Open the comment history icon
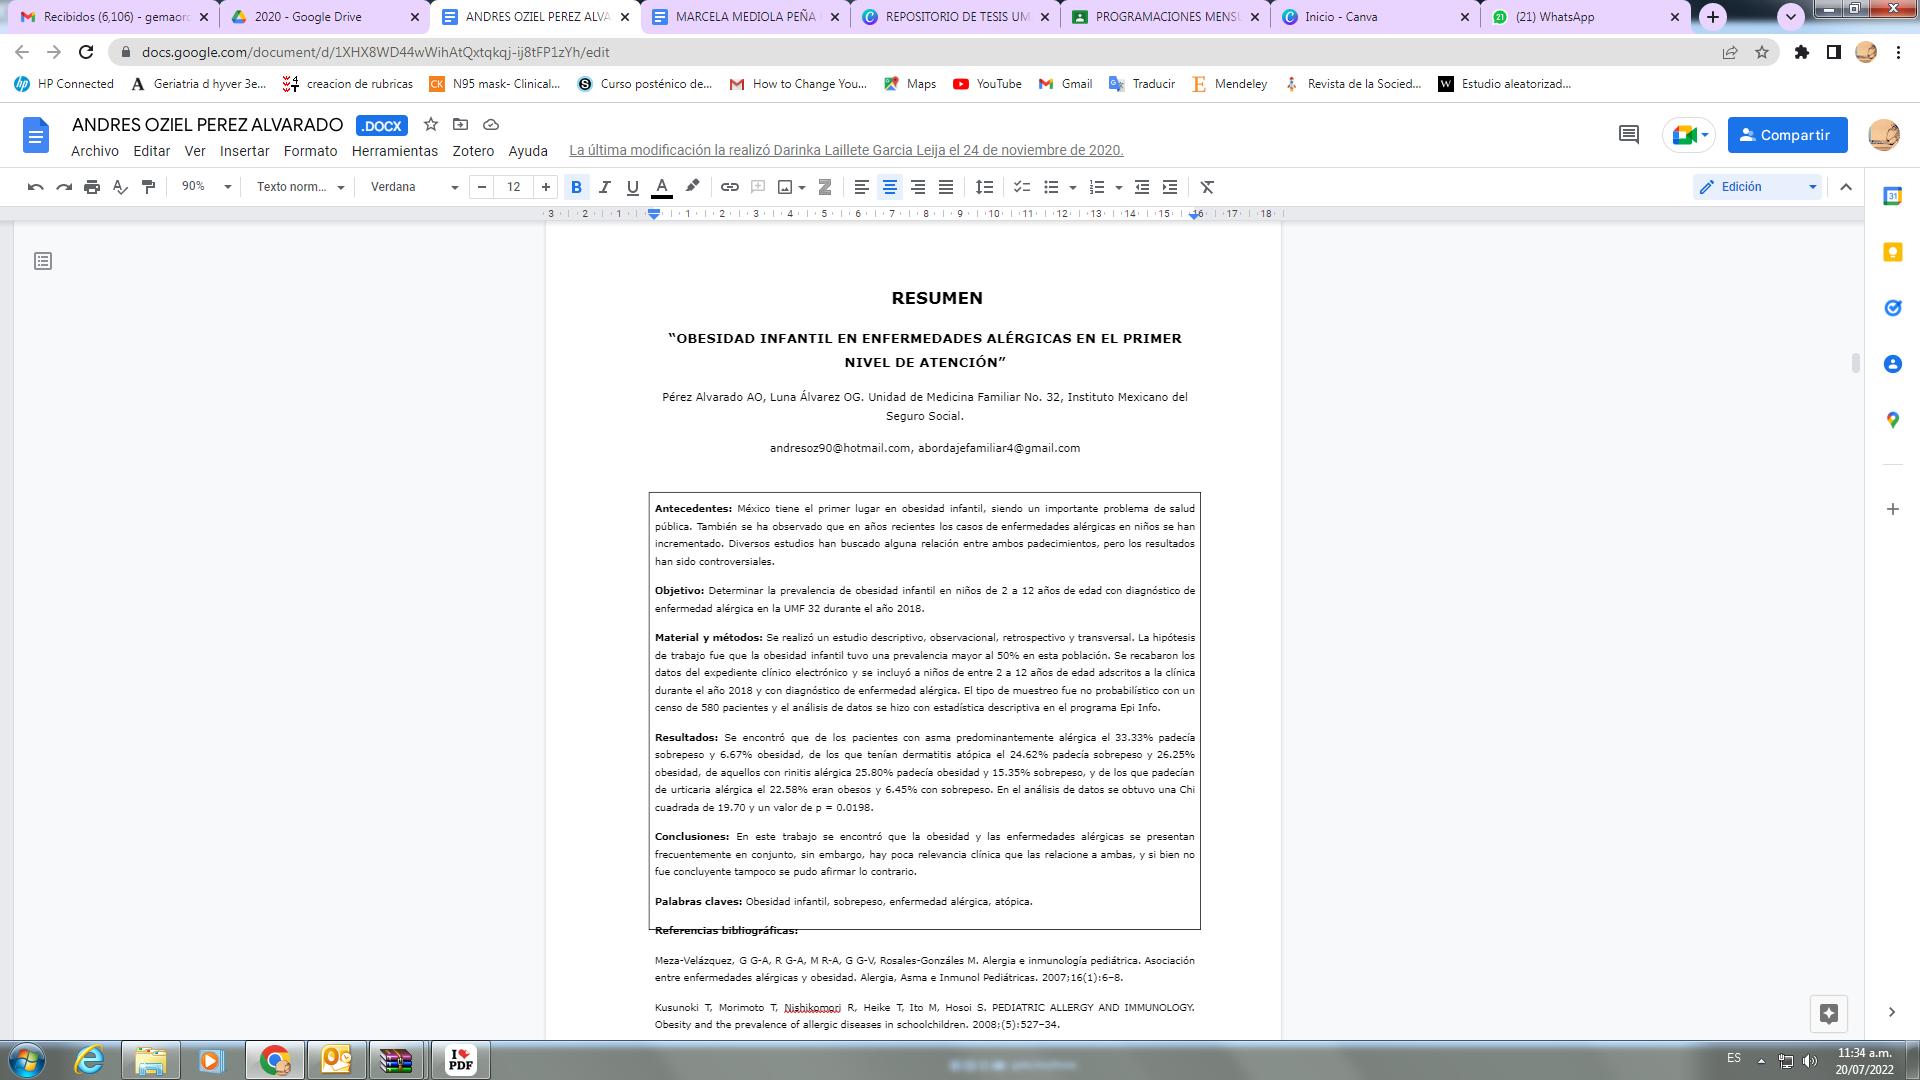 click(x=1628, y=135)
